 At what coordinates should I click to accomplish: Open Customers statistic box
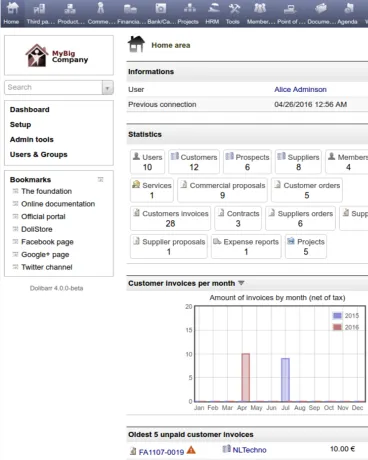click(194, 162)
